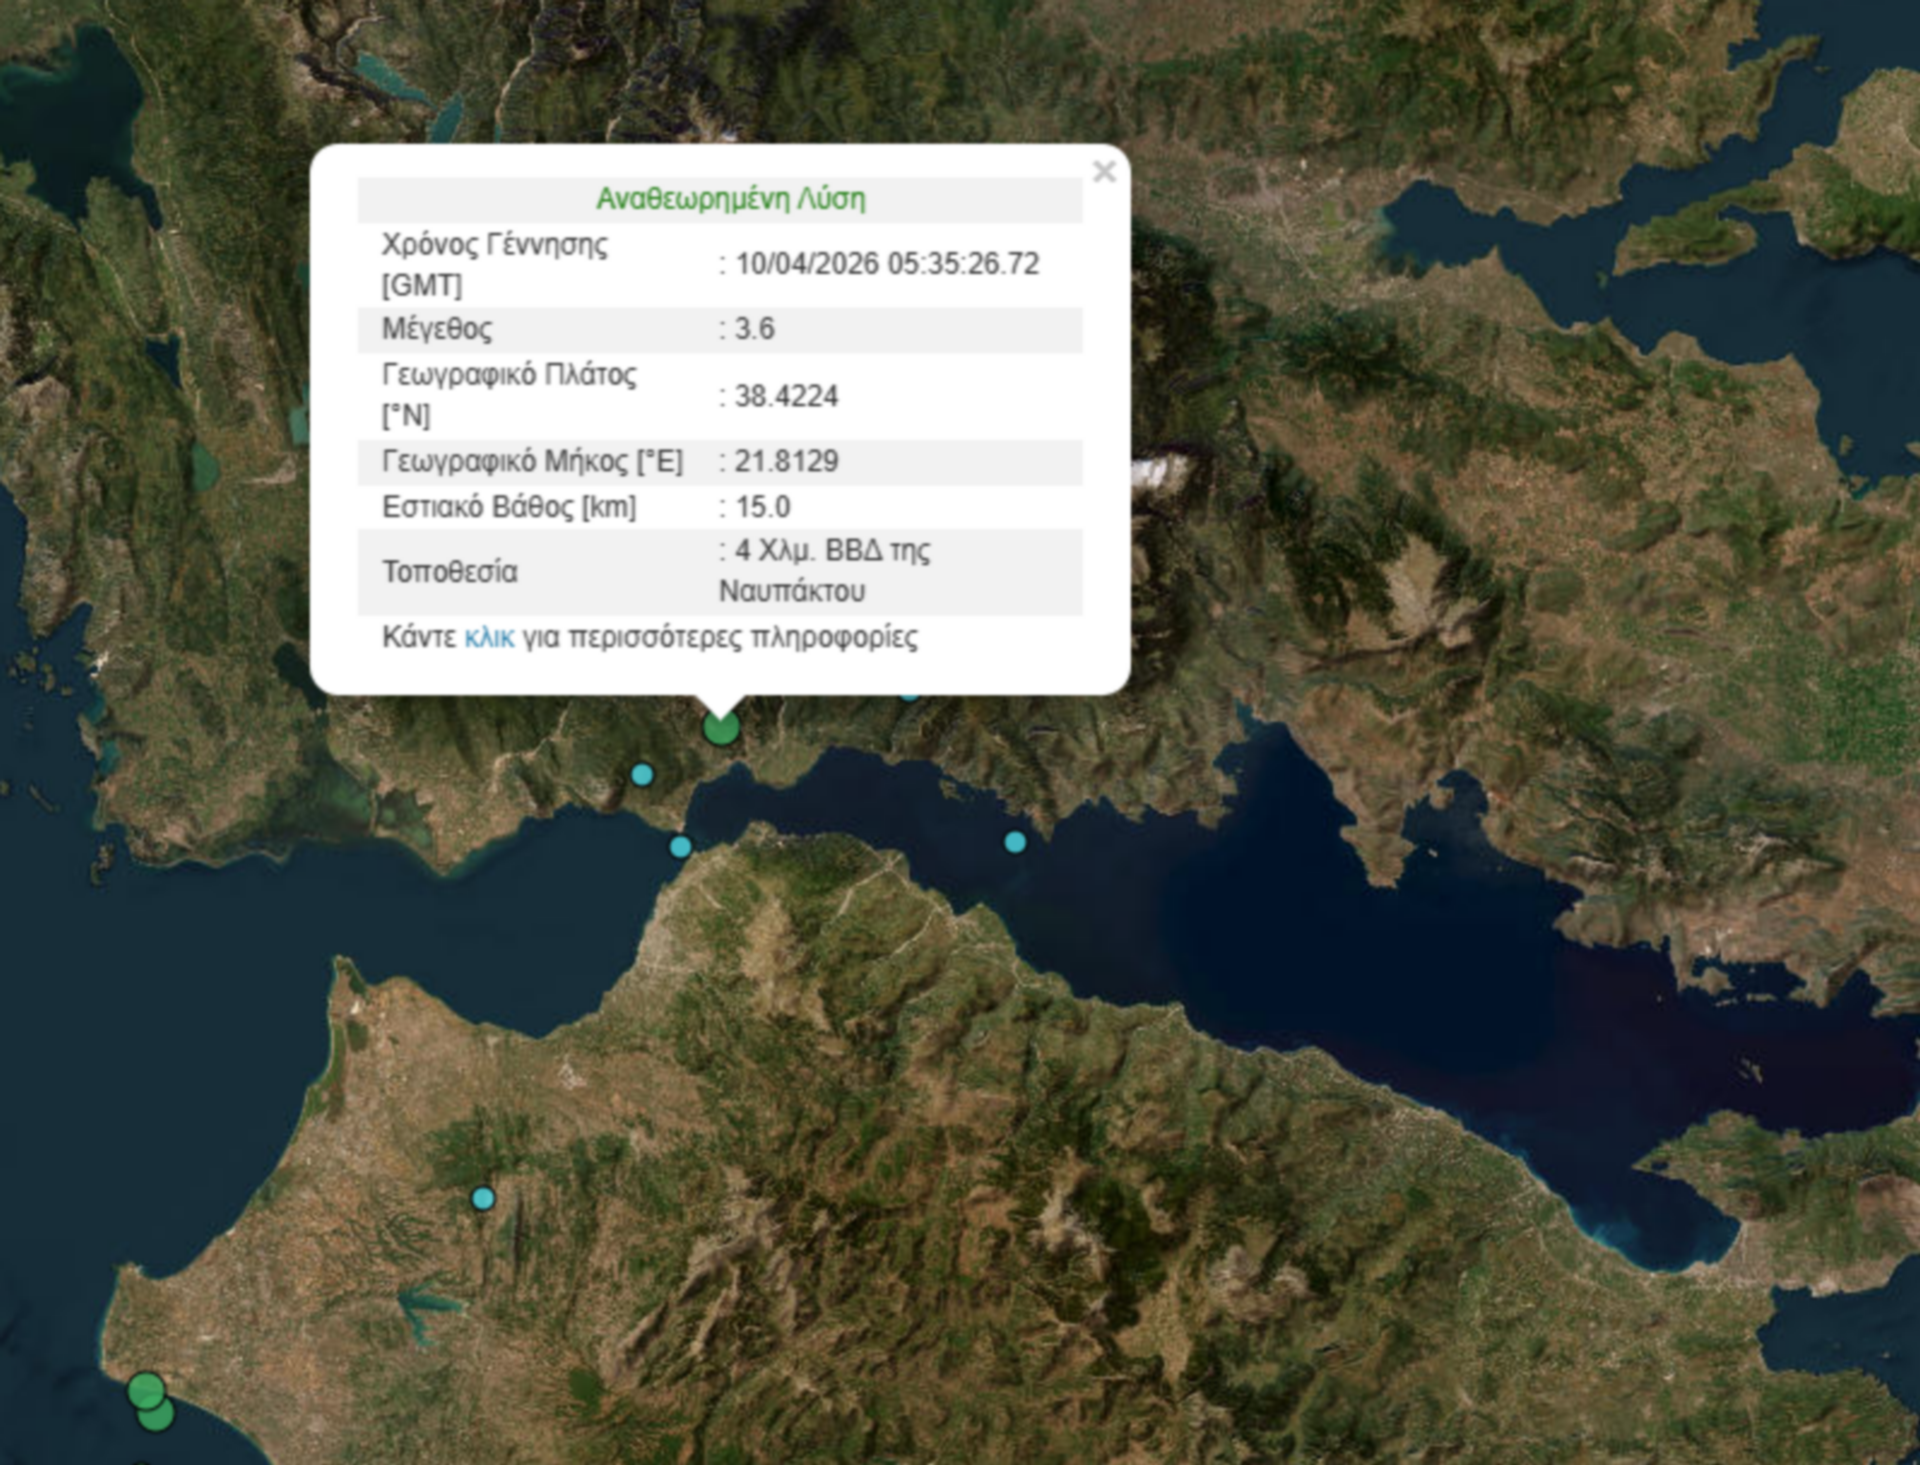Select the cyan marker on land west of Nafpaktos
This screenshot has height=1465, width=1920.
(642, 774)
